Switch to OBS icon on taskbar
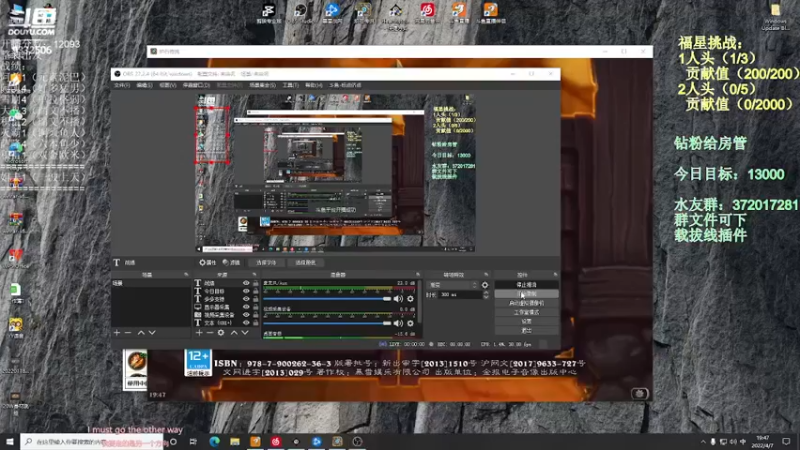The image size is (800, 450). point(357,441)
